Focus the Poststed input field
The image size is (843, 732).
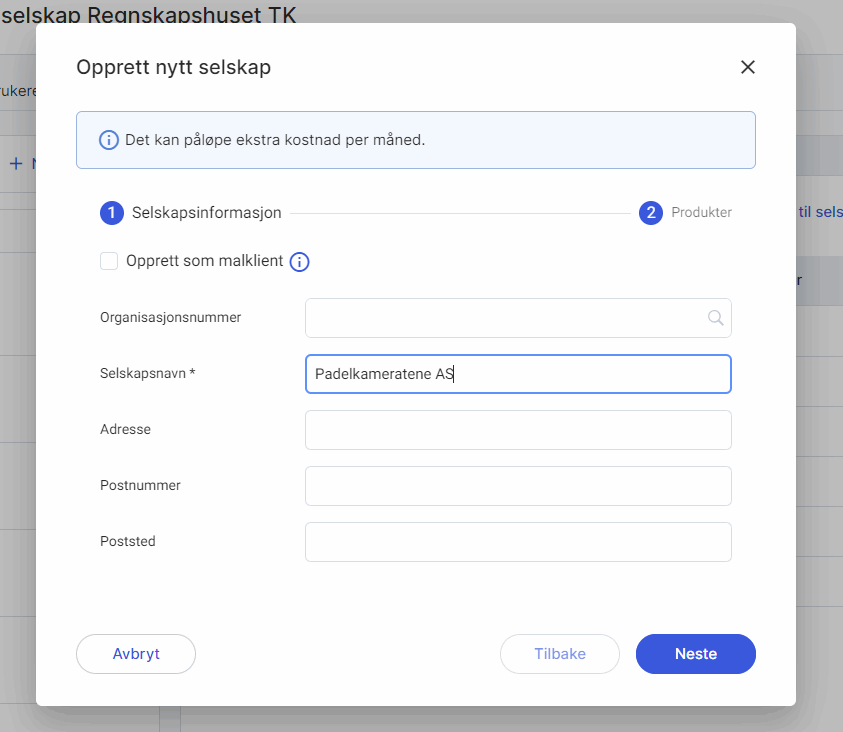click(518, 542)
